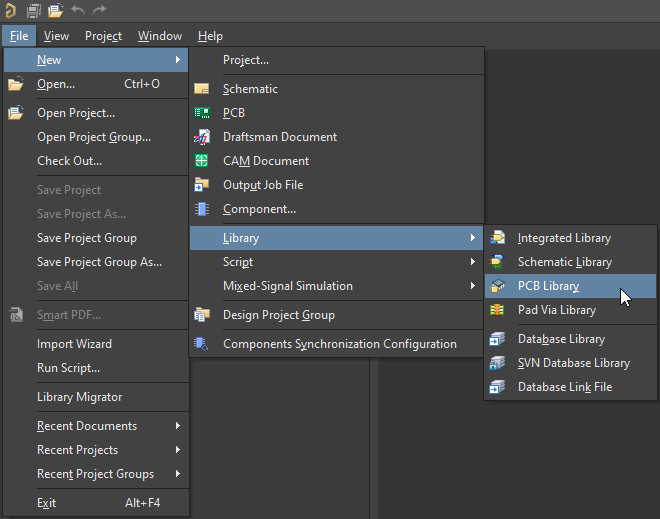Image resolution: width=660 pixels, height=519 pixels.
Task: Click Exit in the File menu
Action: coord(46,503)
